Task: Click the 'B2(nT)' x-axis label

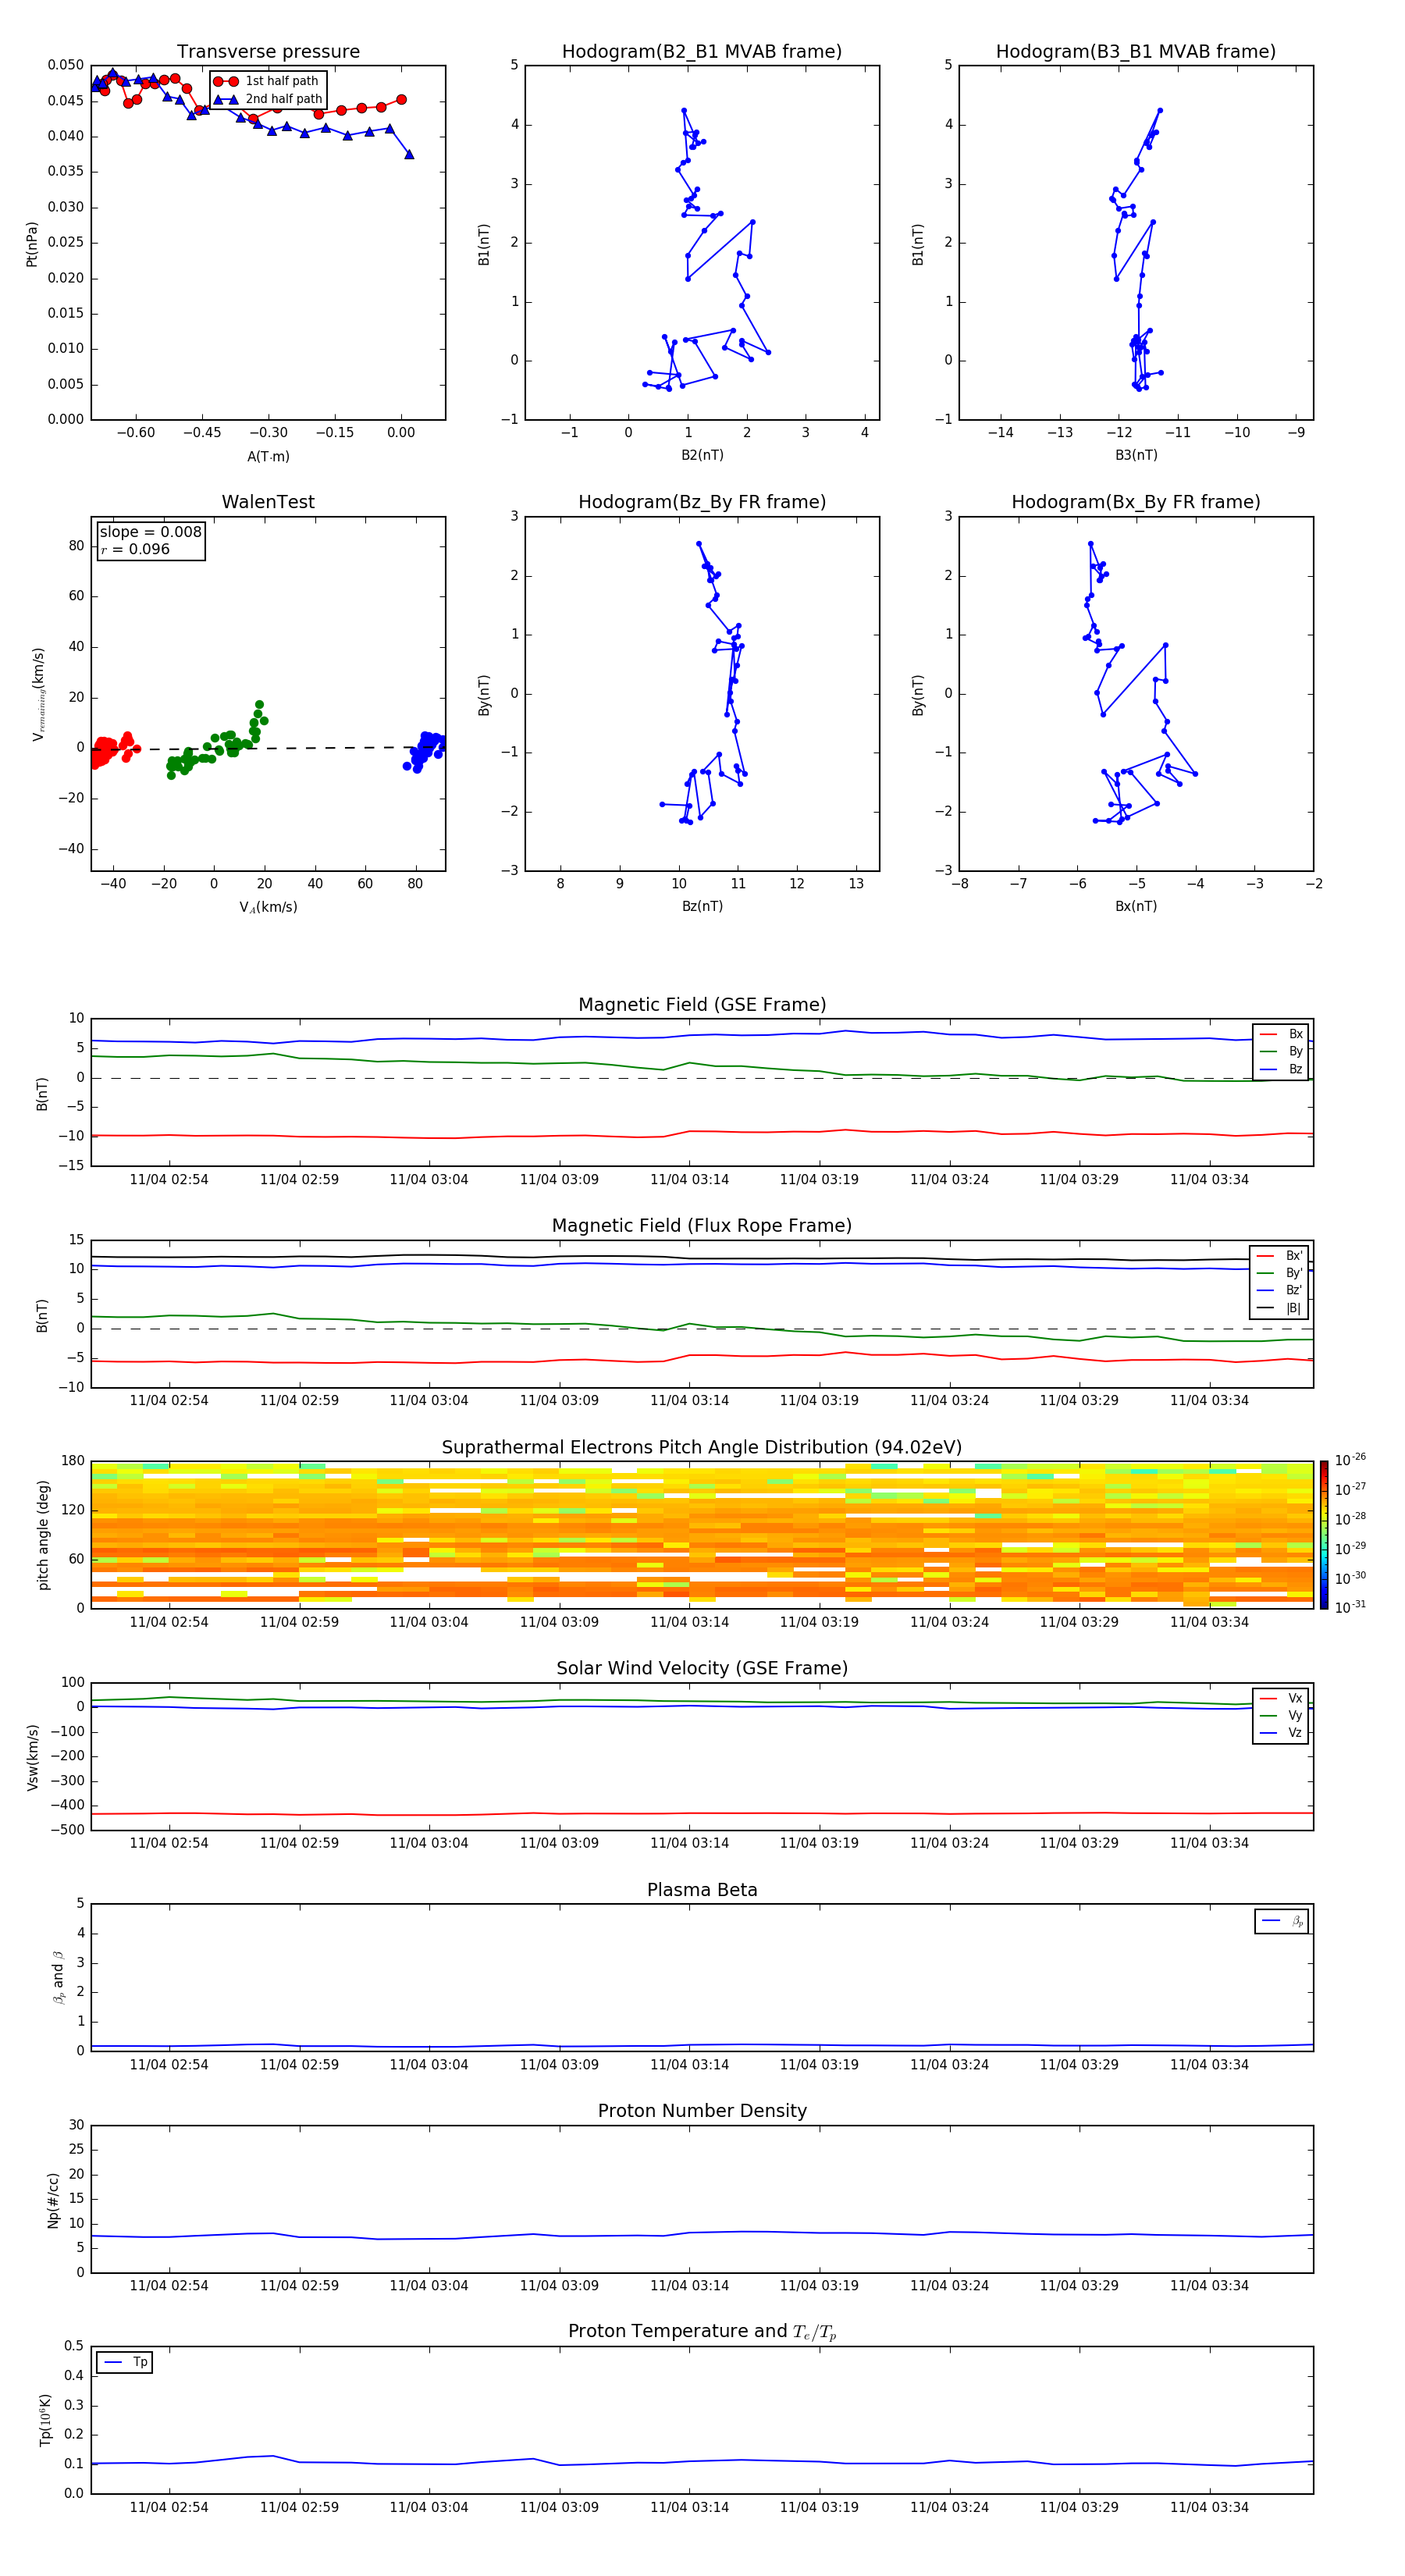Action: [x=702, y=455]
